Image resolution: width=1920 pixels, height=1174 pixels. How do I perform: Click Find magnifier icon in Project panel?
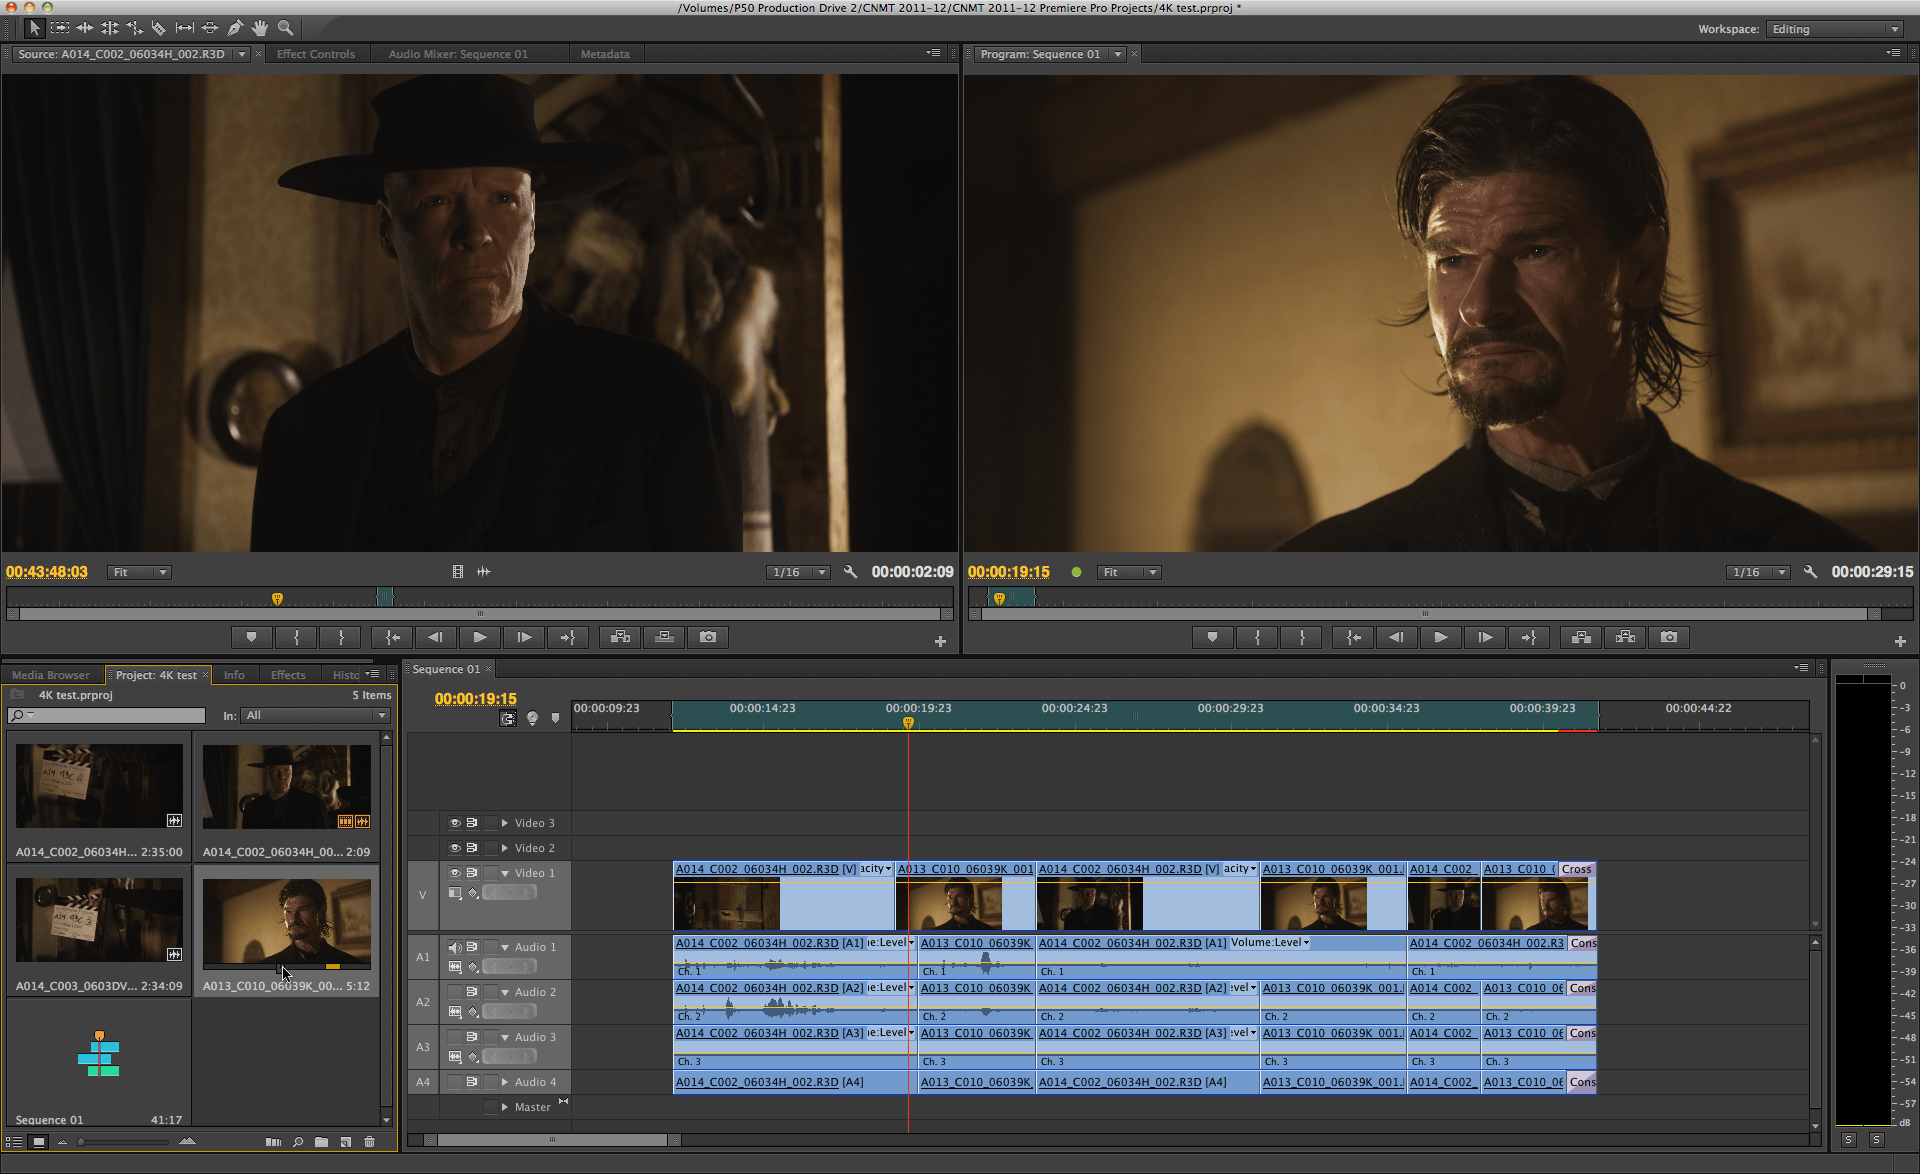297,1141
